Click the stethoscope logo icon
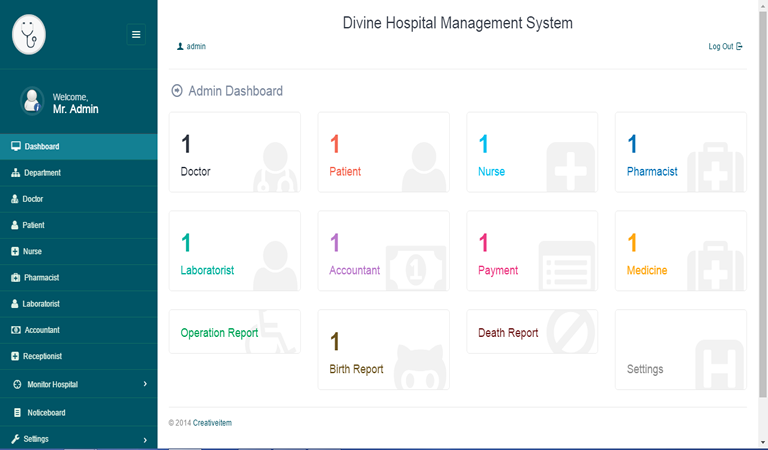This screenshot has width=768, height=450. (x=29, y=35)
